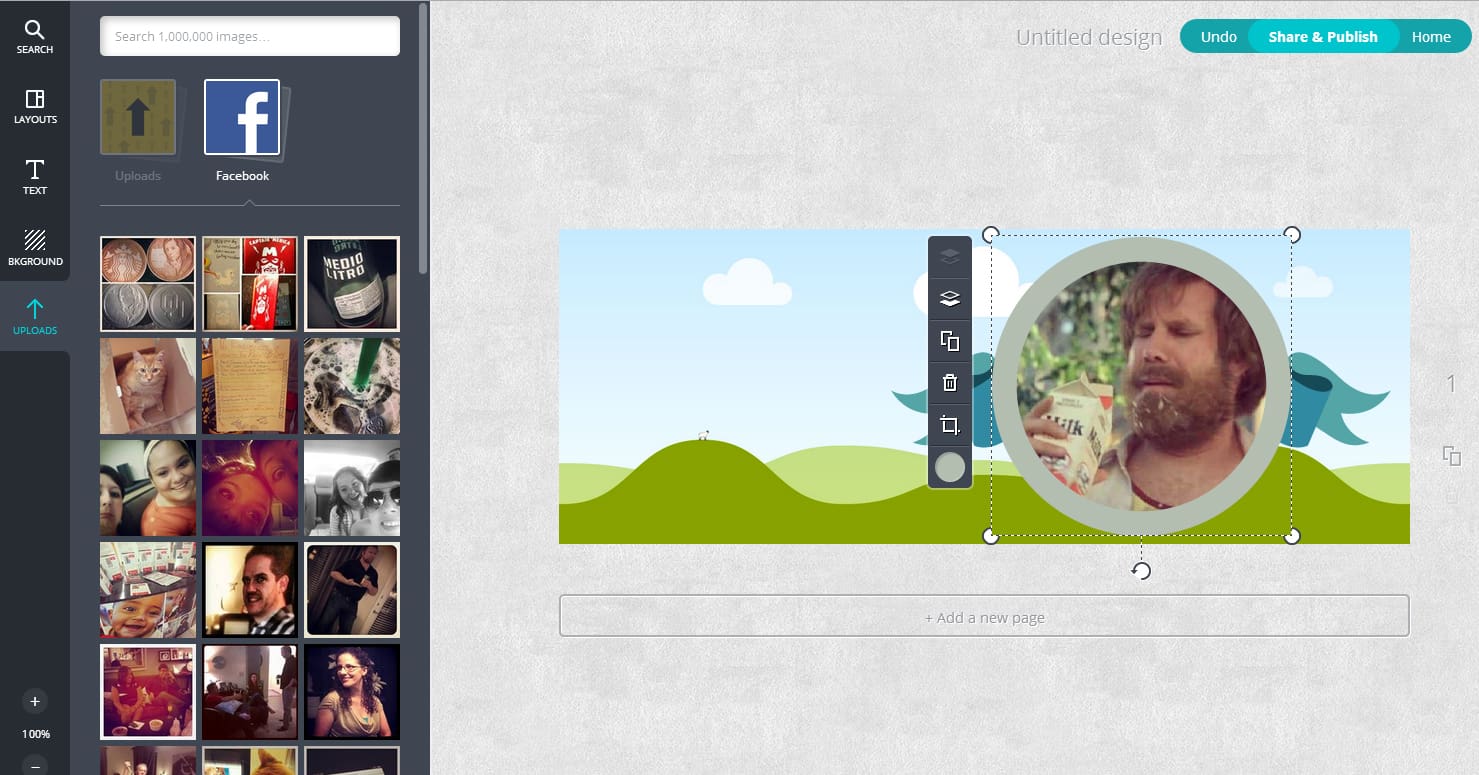The height and width of the screenshot is (775, 1479).
Task: Open the Search panel in sidebar
Action: coord(34,37)
